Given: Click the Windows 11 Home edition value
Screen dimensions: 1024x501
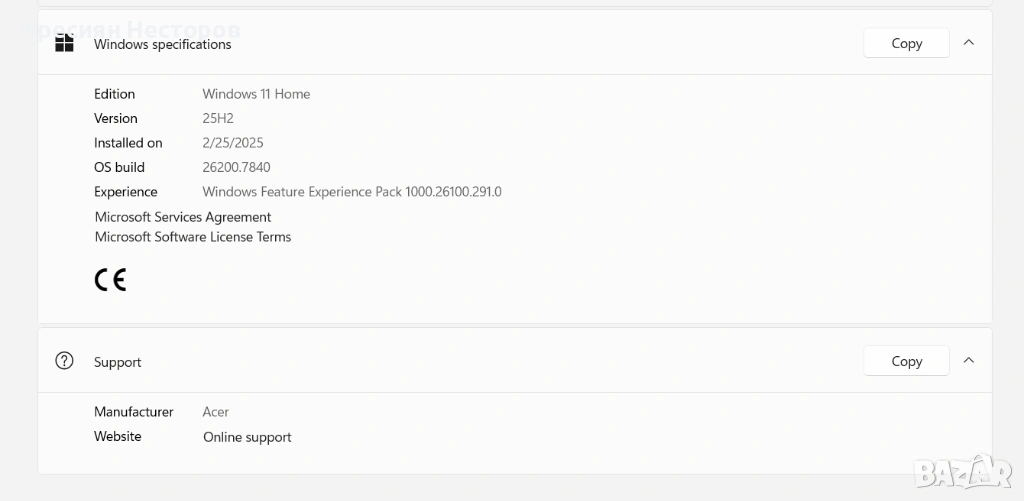Looking at the screenshot, I should point(256,94).
